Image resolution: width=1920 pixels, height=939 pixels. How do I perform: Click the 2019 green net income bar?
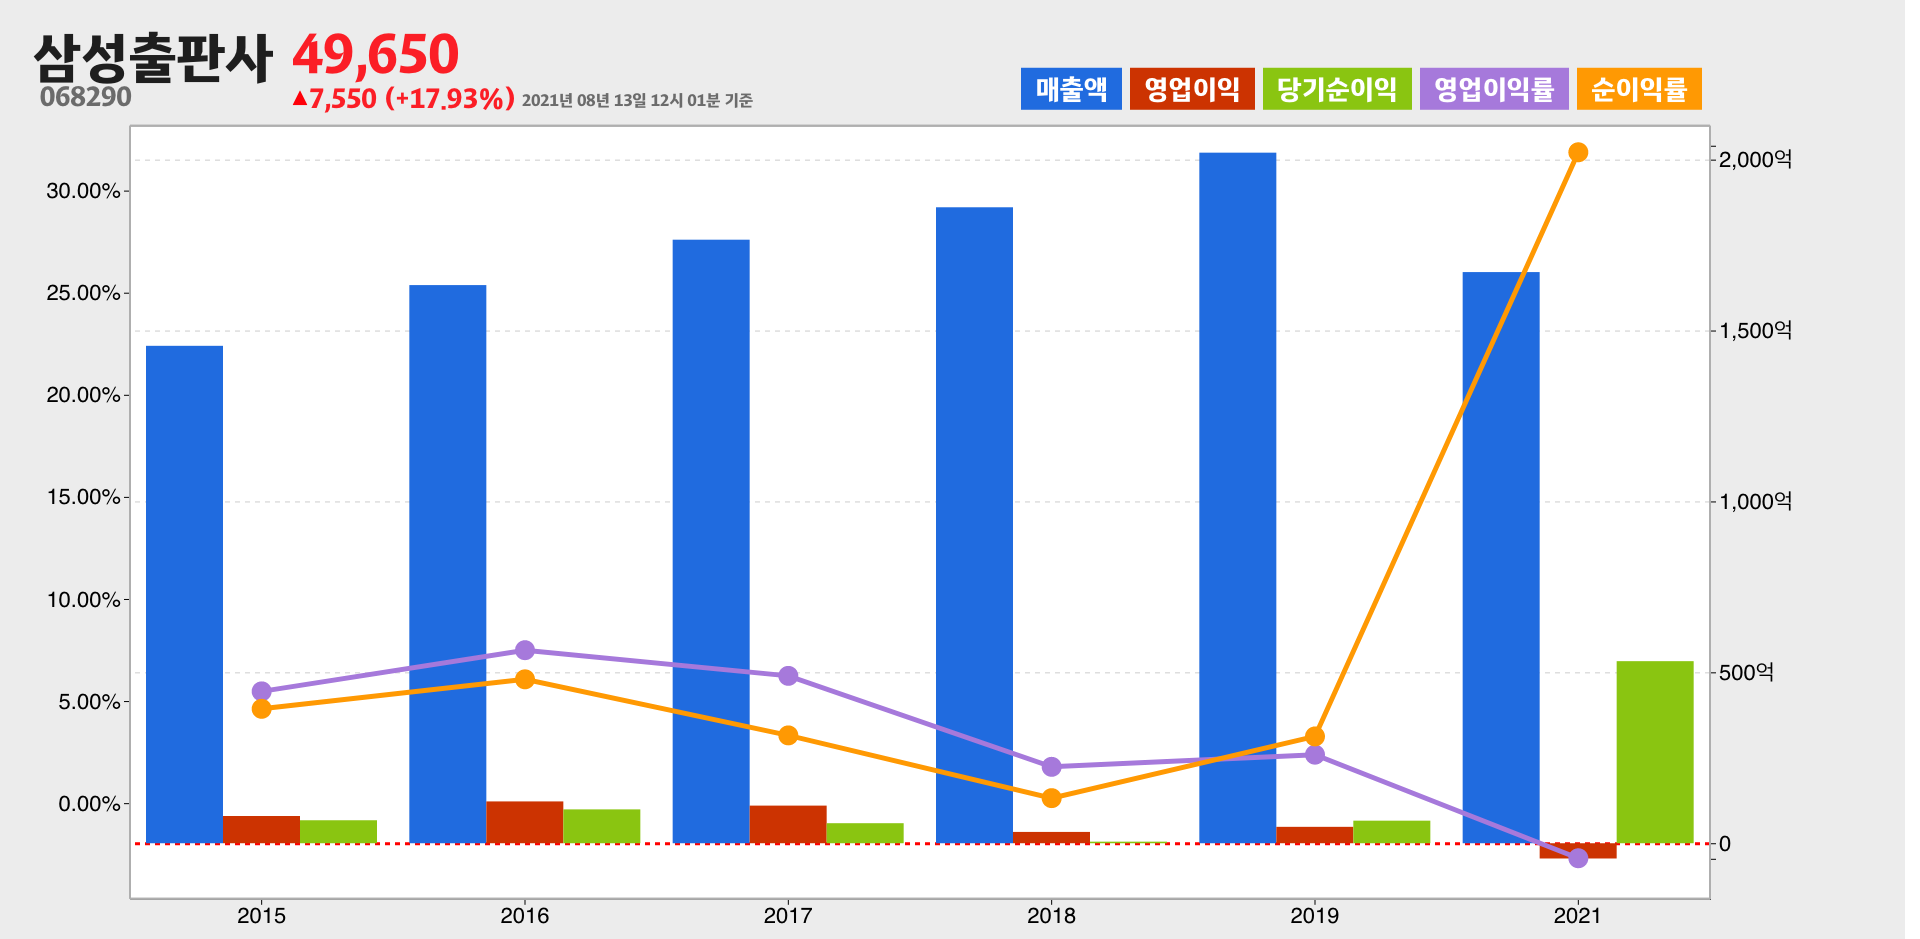1392,832
